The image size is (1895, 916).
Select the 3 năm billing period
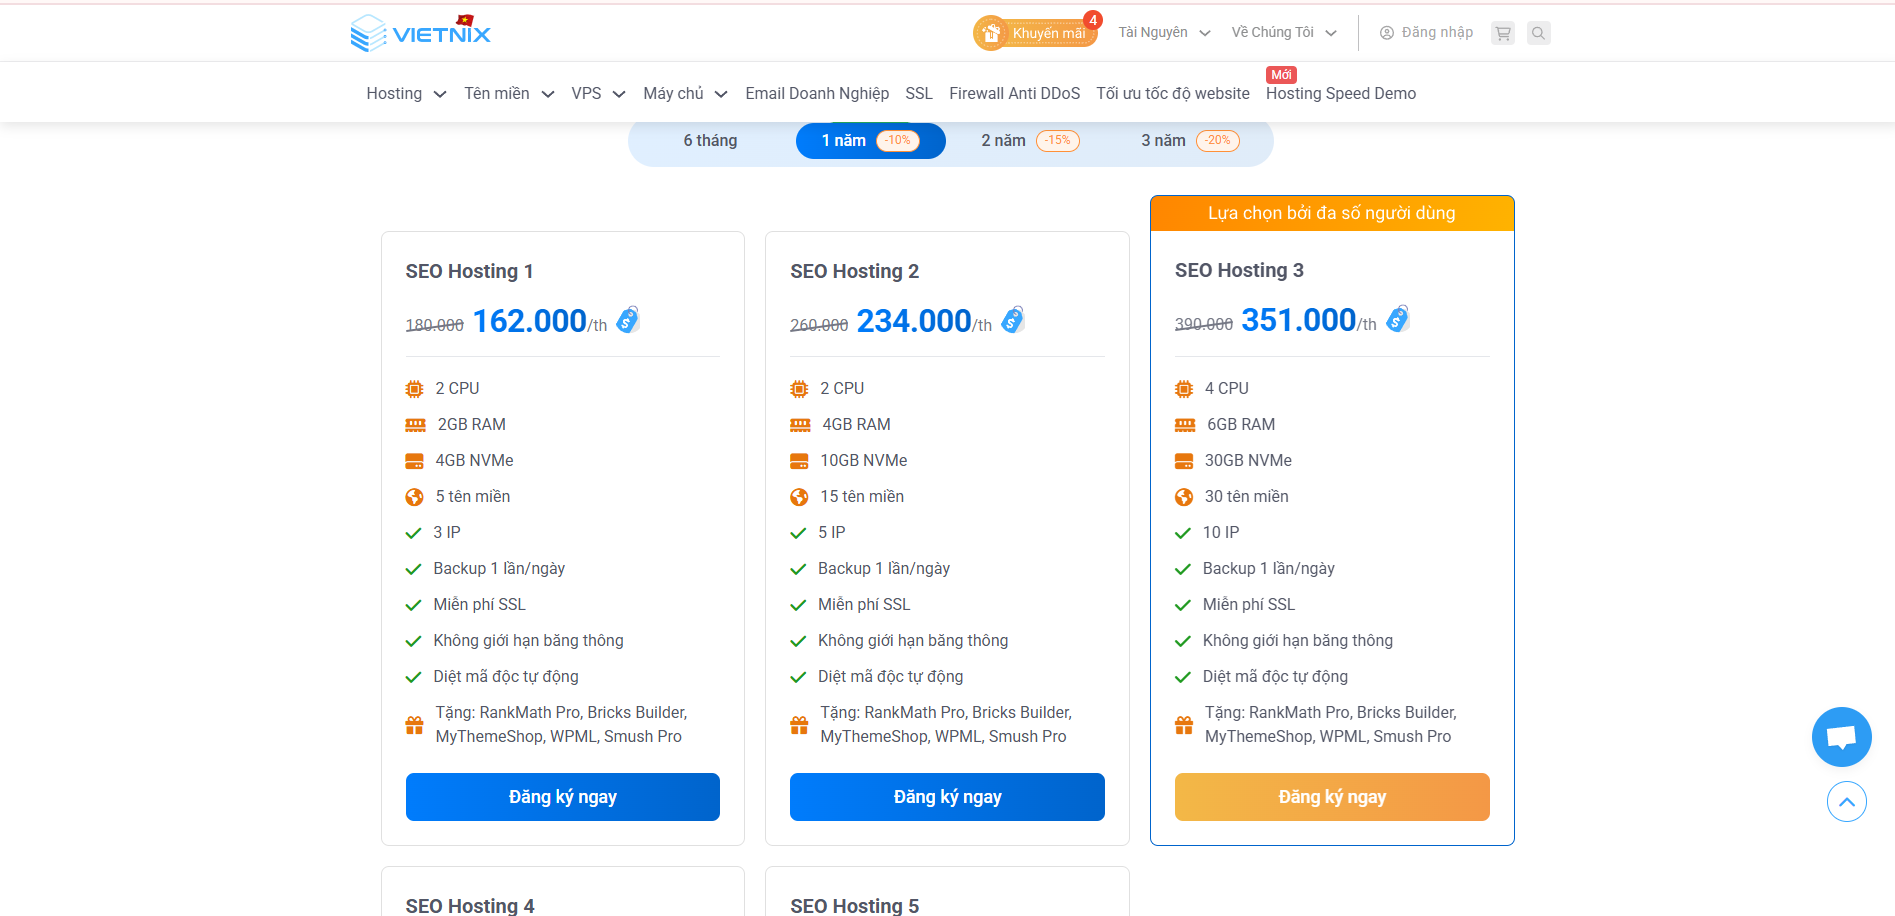[x=1189, y=141]
